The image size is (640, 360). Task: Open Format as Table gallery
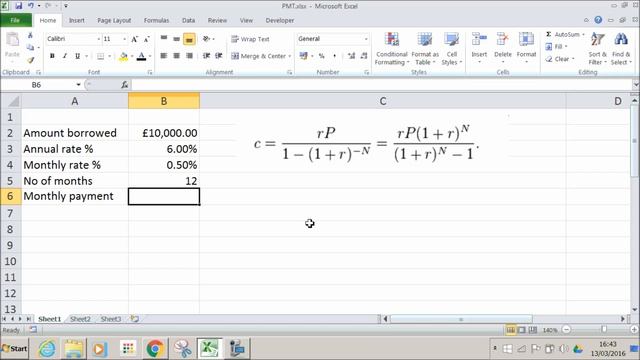click(x=425, y=49)
